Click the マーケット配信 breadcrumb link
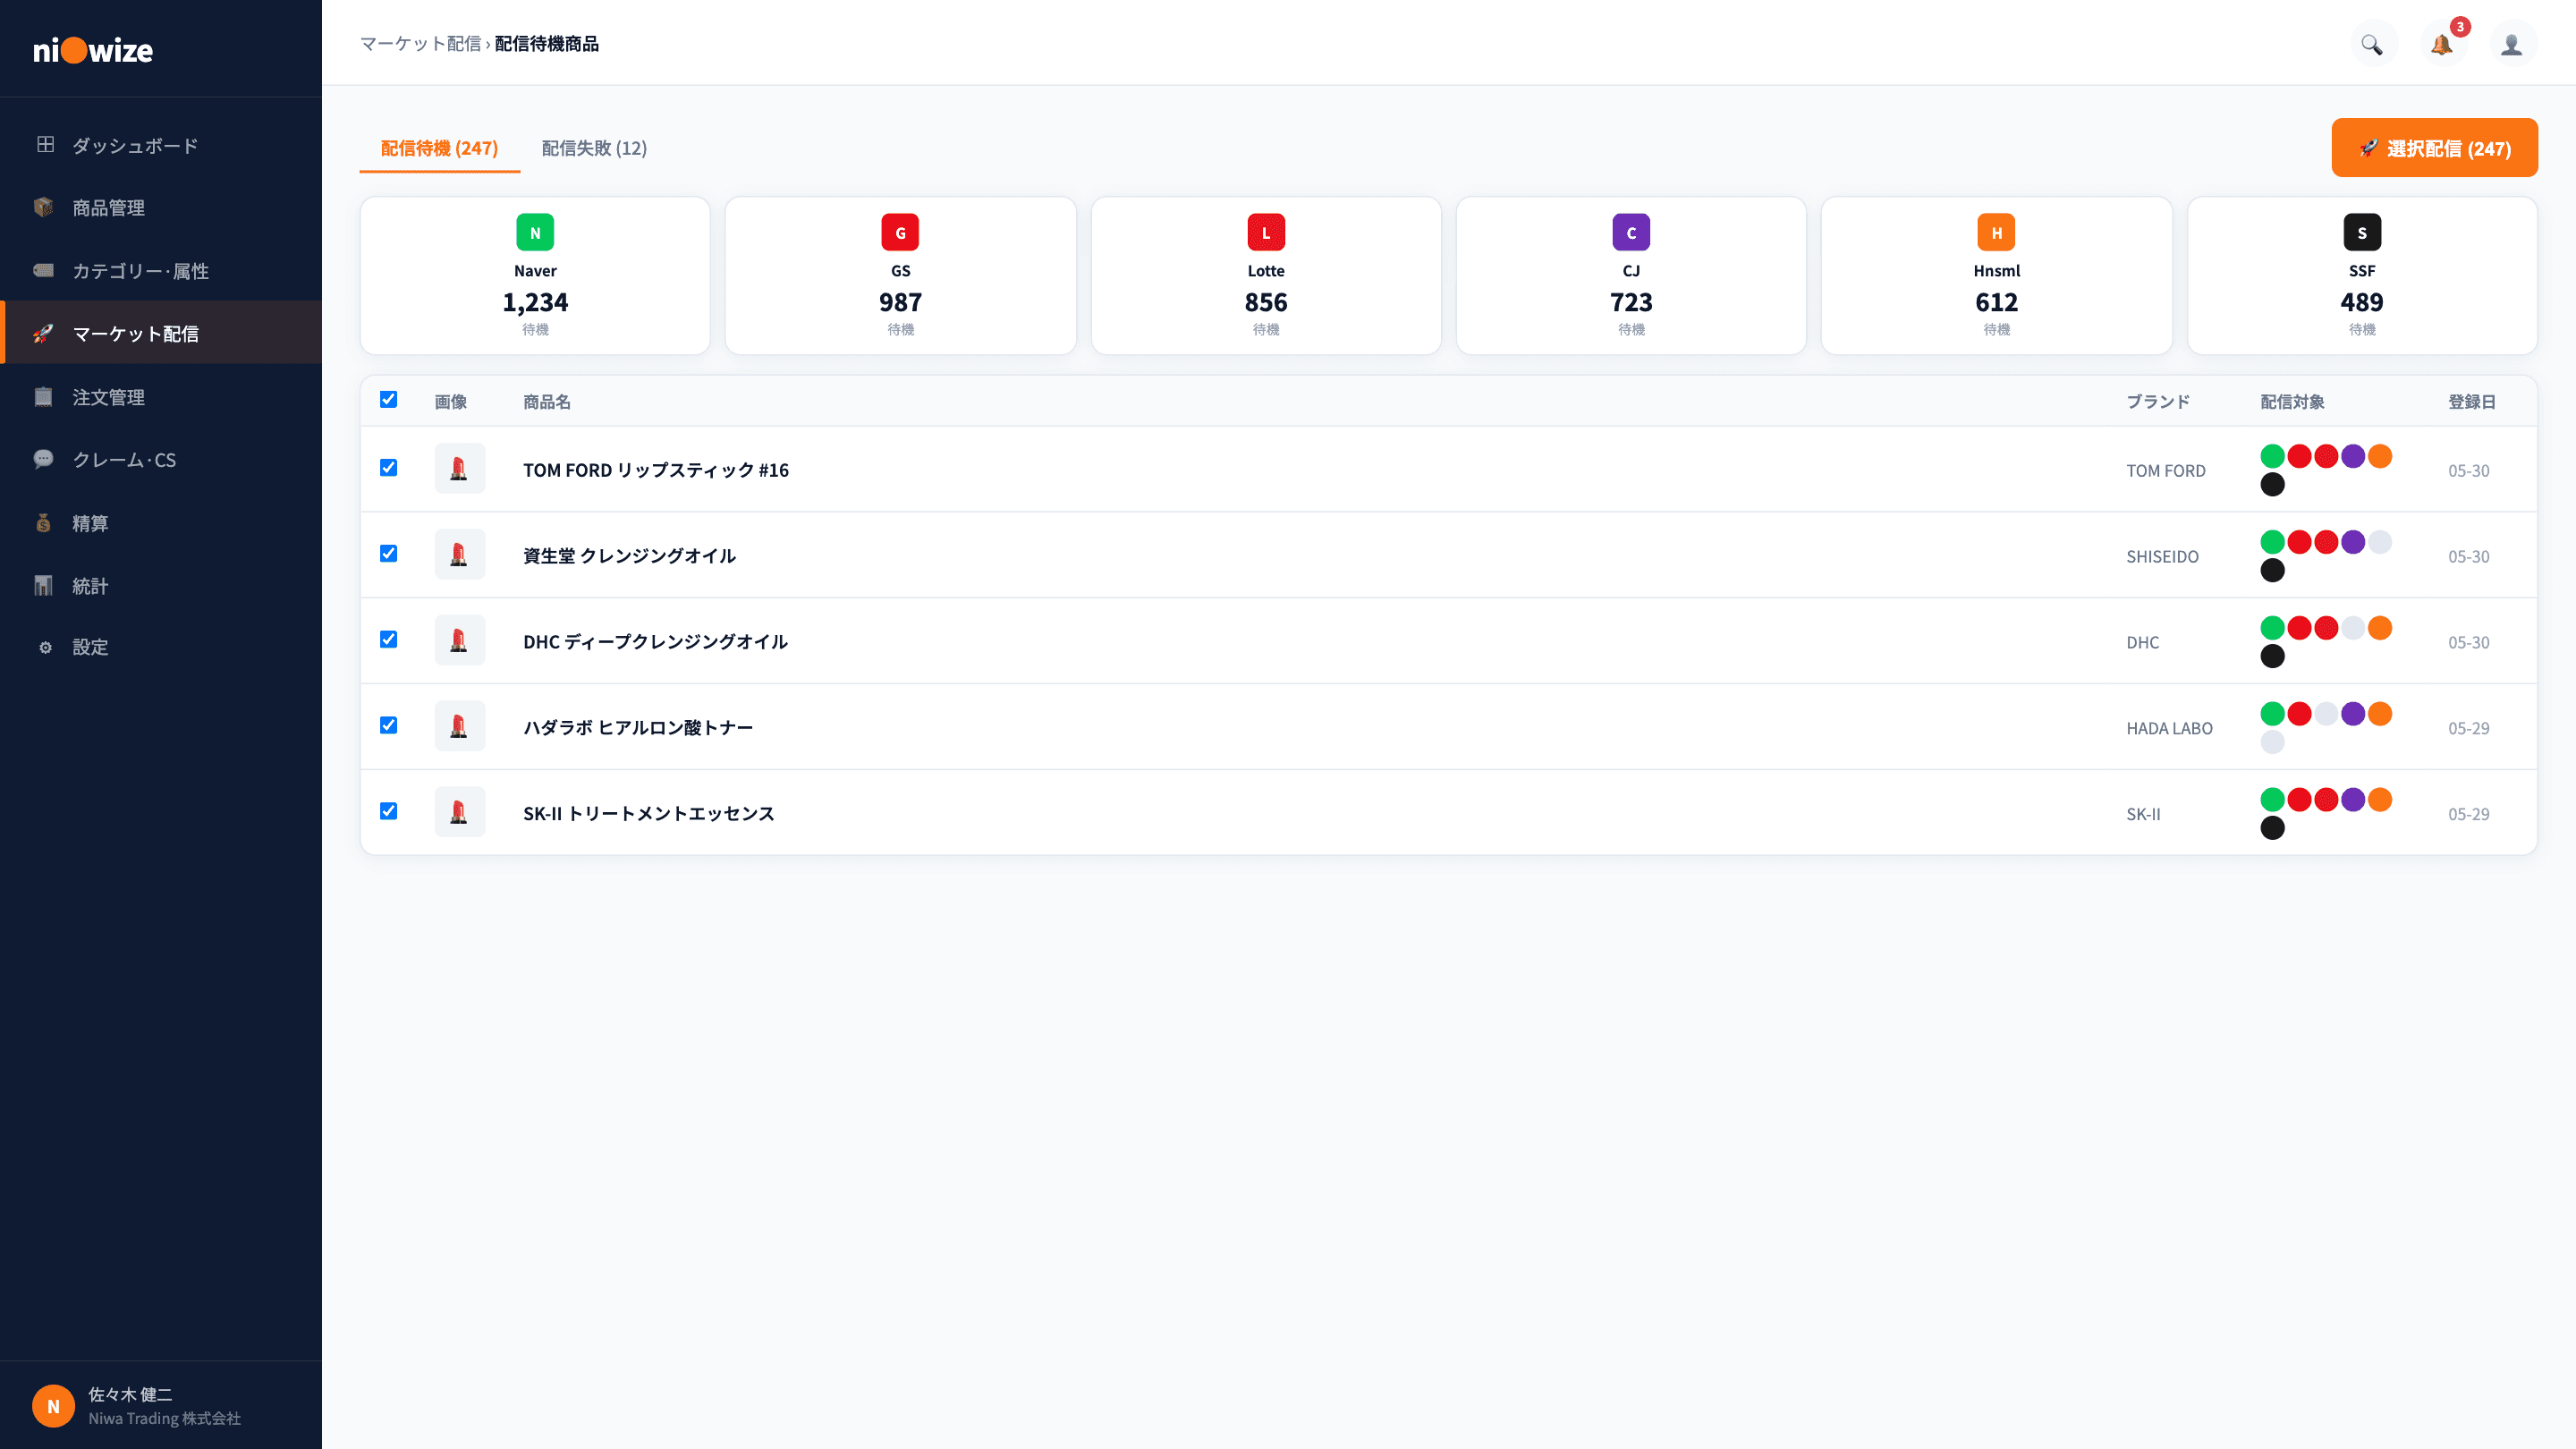 click(420, 44)
